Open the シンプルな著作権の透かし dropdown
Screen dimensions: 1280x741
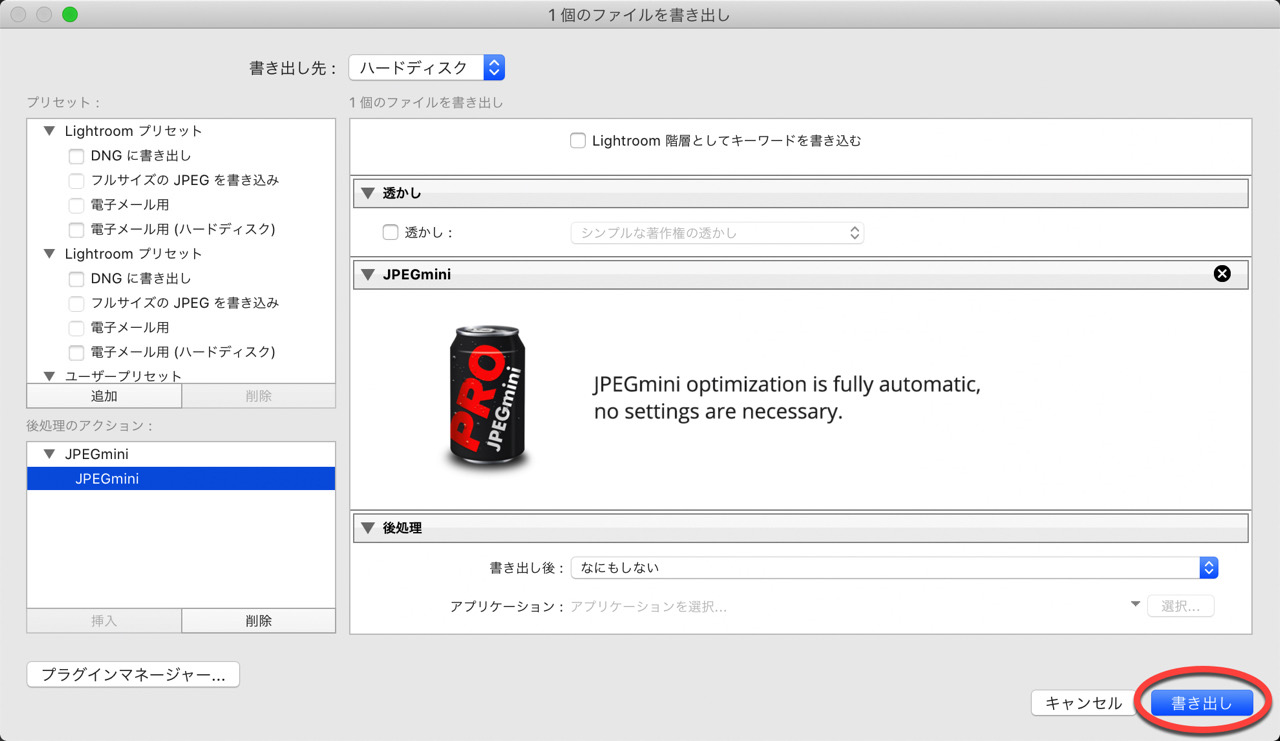tap(717, 233)
